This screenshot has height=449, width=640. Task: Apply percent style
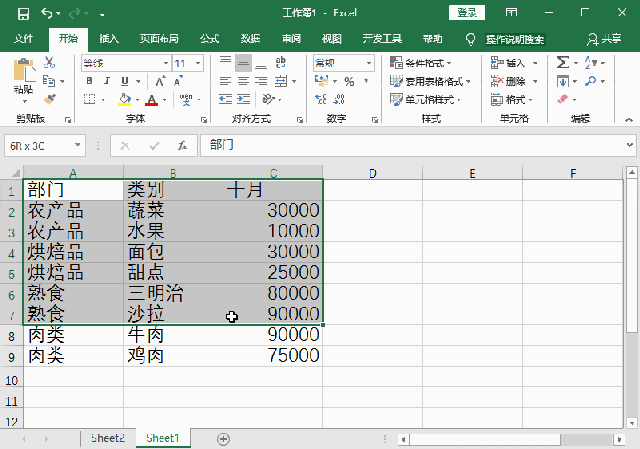click(349, 81)
